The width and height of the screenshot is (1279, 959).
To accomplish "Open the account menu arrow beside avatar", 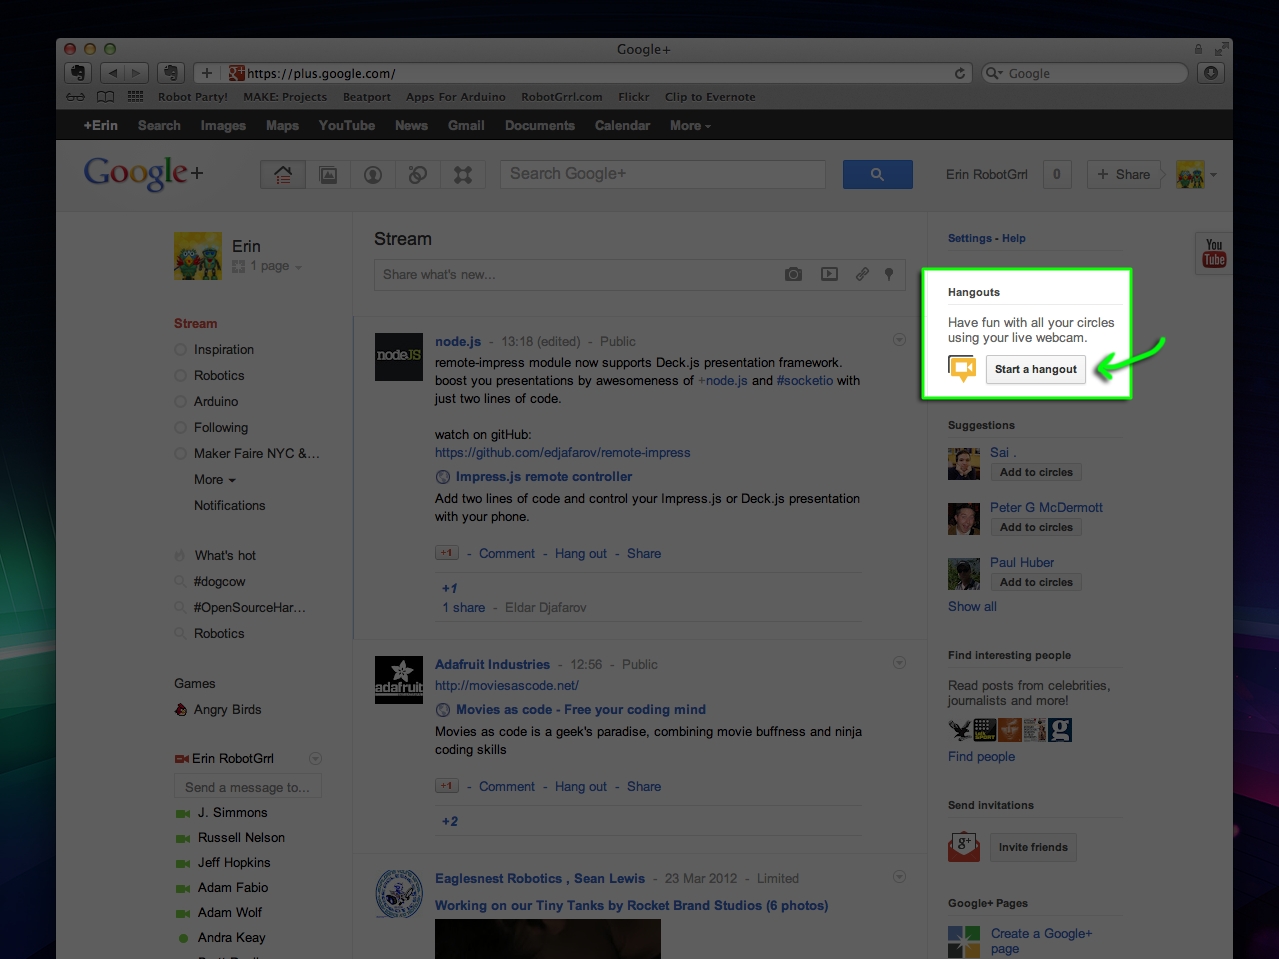I will point(1213,175).
